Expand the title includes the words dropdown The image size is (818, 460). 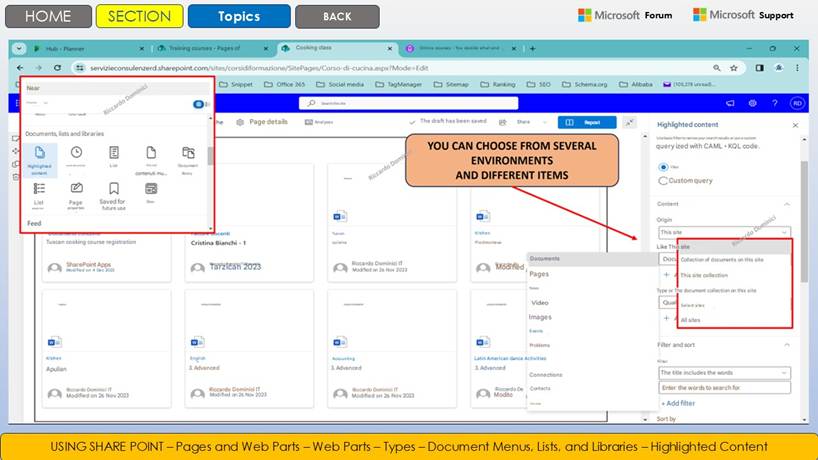tap(724, 373)
